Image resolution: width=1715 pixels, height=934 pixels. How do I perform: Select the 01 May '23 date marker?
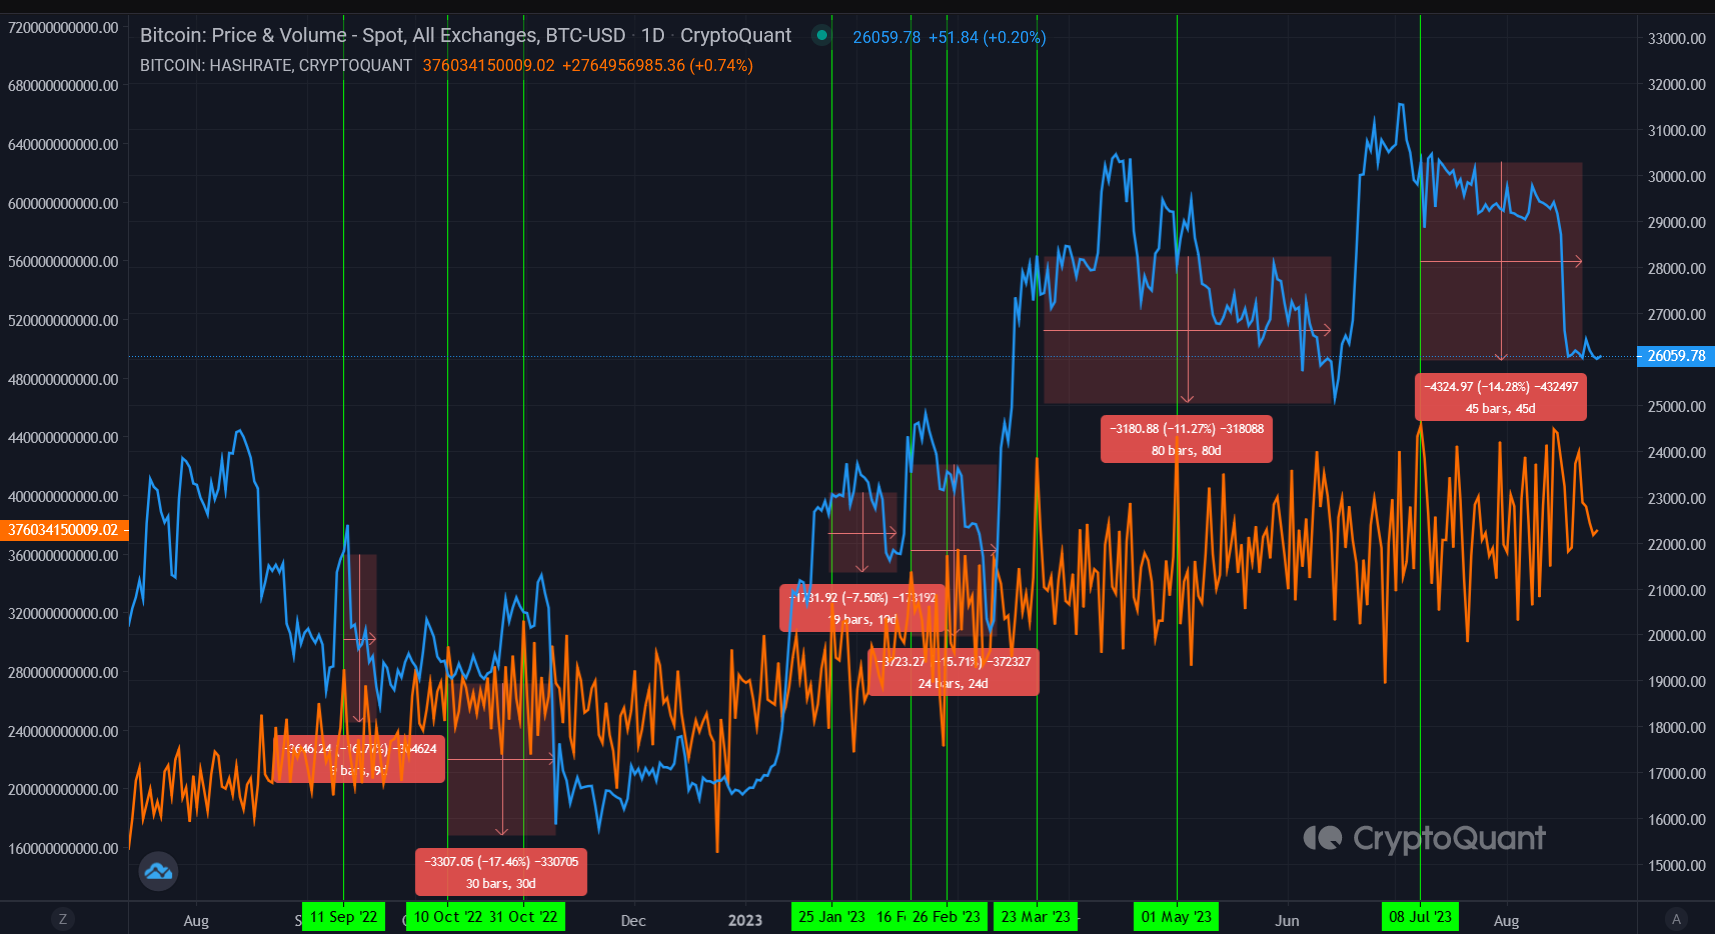(x=1176, y=917)
